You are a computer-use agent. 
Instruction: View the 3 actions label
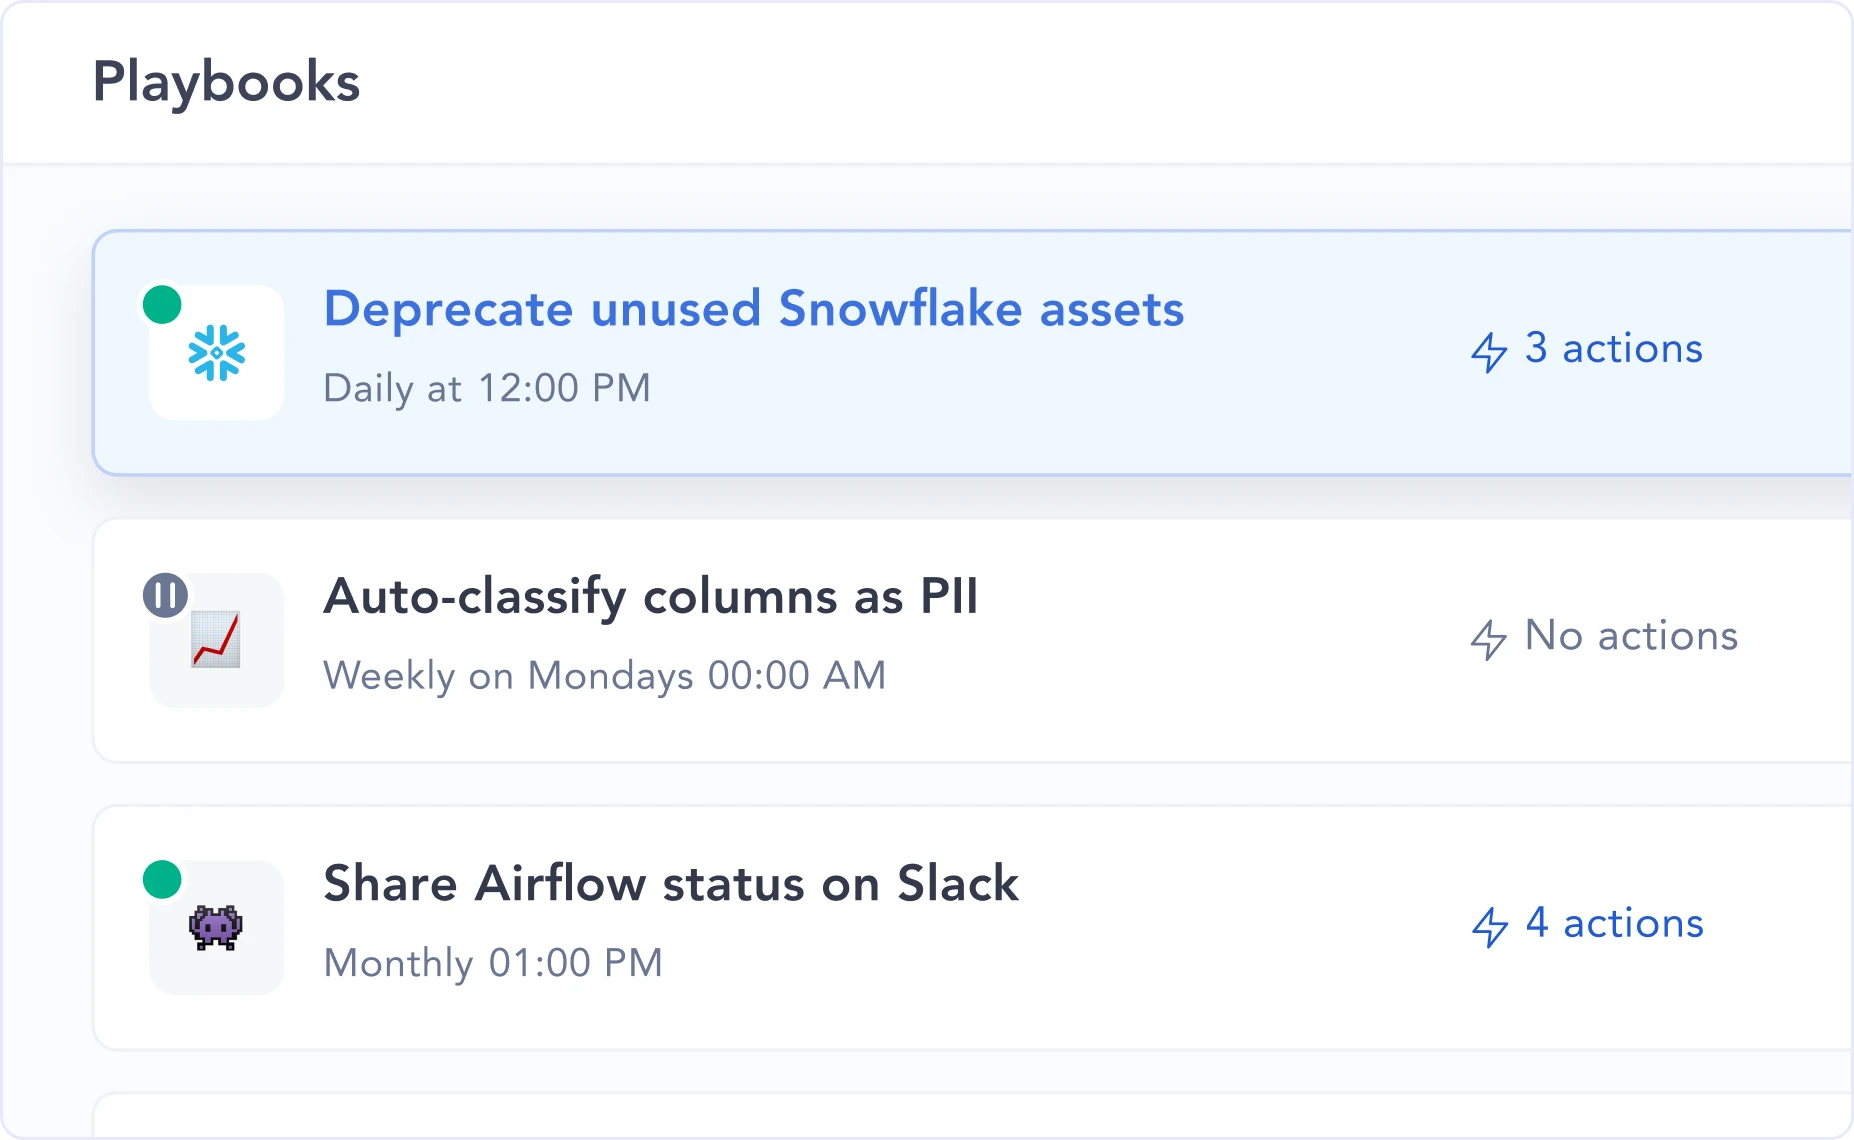tap(1613, 349)
